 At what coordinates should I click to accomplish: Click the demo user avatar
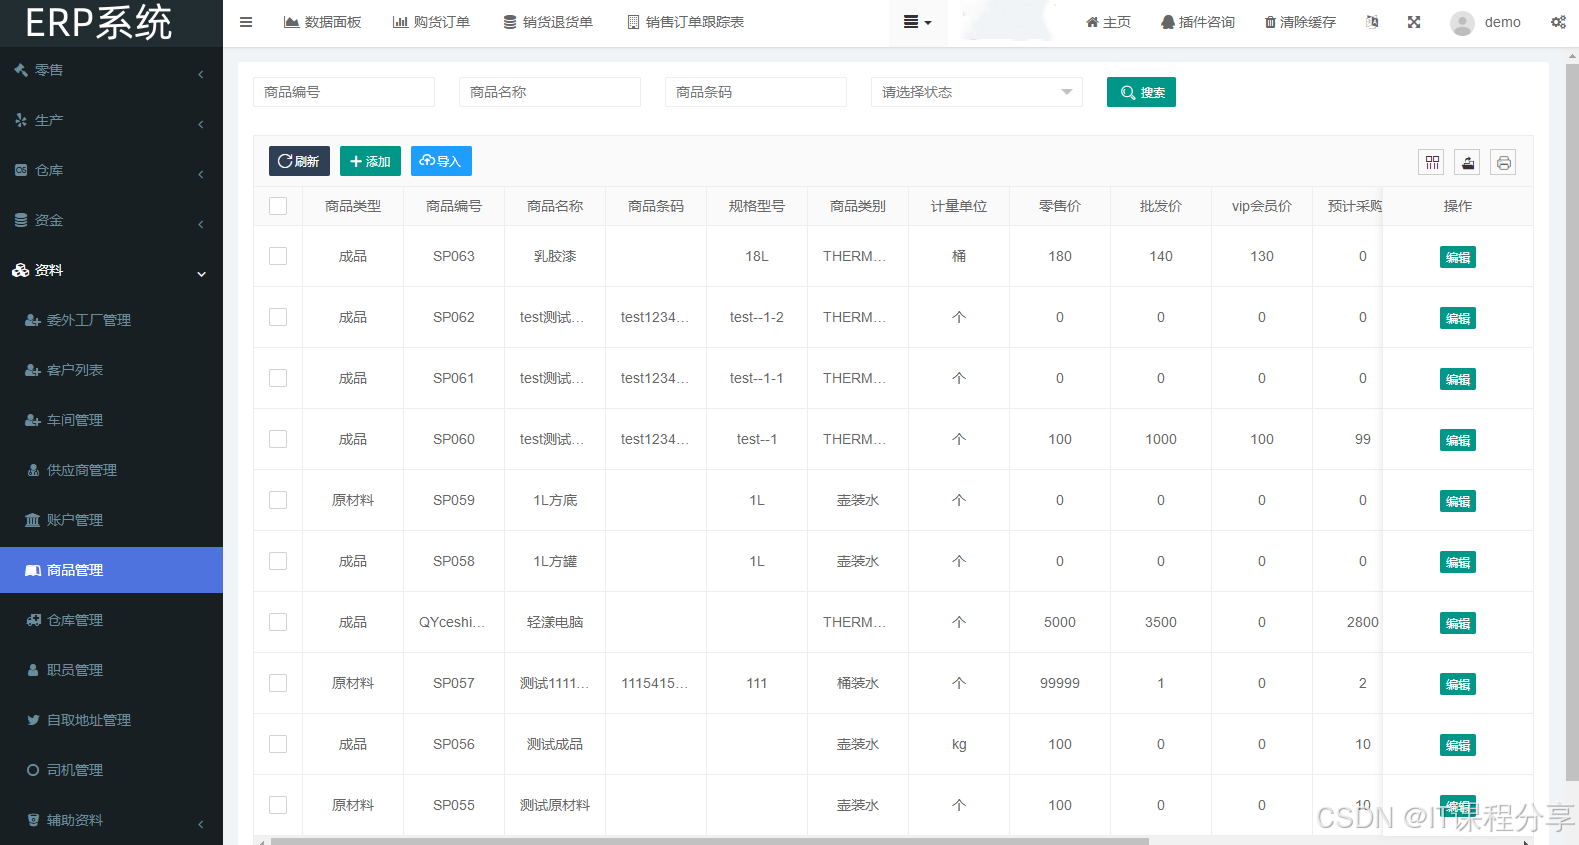tap(1462, 23)
